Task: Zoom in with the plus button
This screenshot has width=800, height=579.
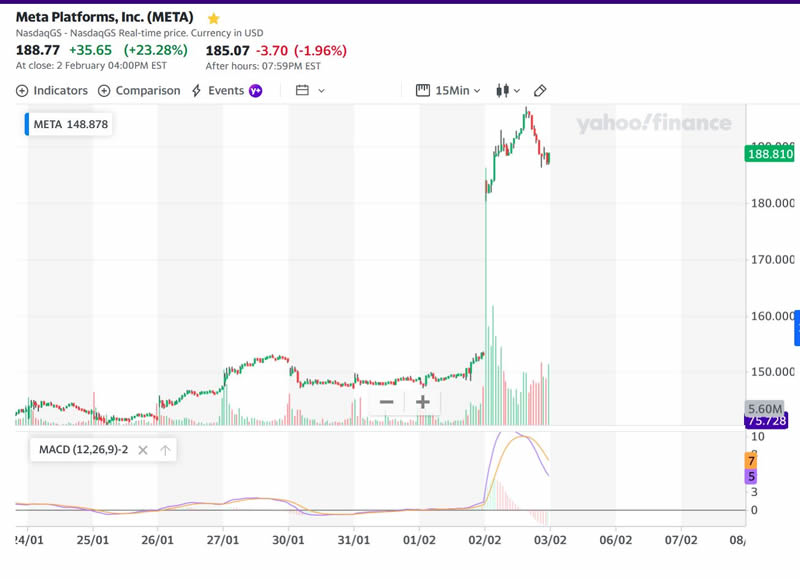Action: coord(423,402)
